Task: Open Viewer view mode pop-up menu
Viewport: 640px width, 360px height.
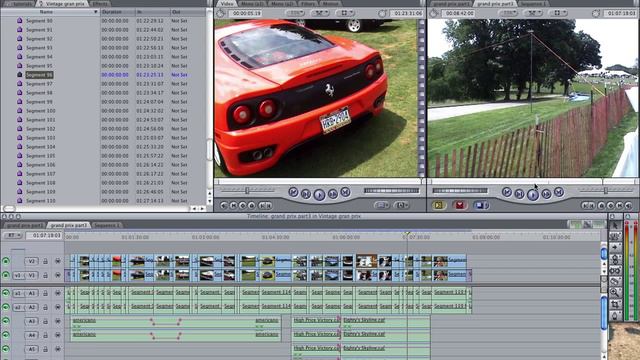Action: coord(344,13)
